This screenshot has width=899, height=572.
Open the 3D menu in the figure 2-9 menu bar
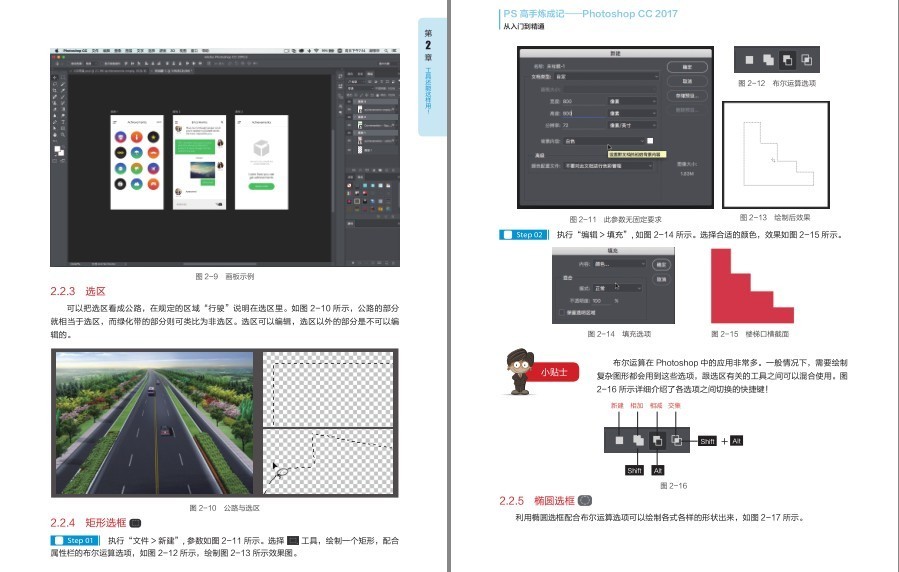point(173,50)
